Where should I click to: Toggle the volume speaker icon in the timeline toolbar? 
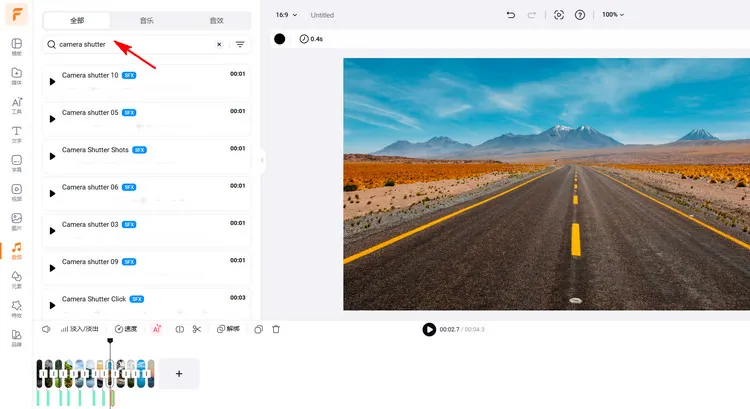[x=46, y=329]
